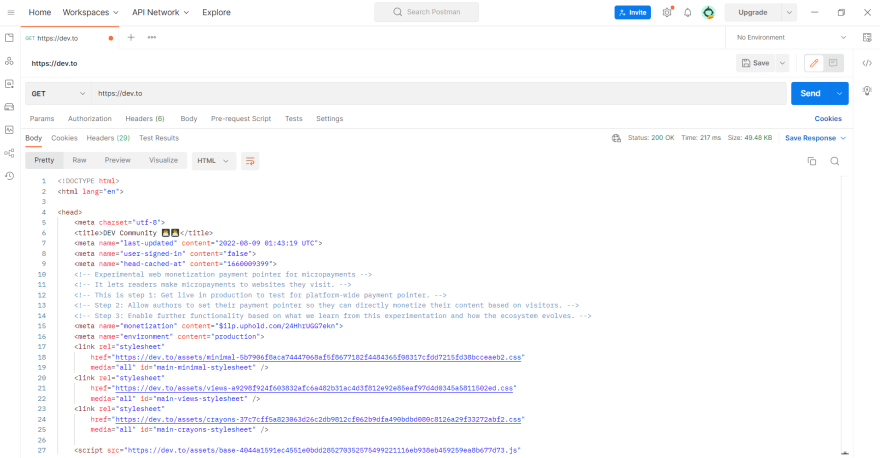
Task: Open Collections in the left sidebar
Action: [x=10, y=38]
